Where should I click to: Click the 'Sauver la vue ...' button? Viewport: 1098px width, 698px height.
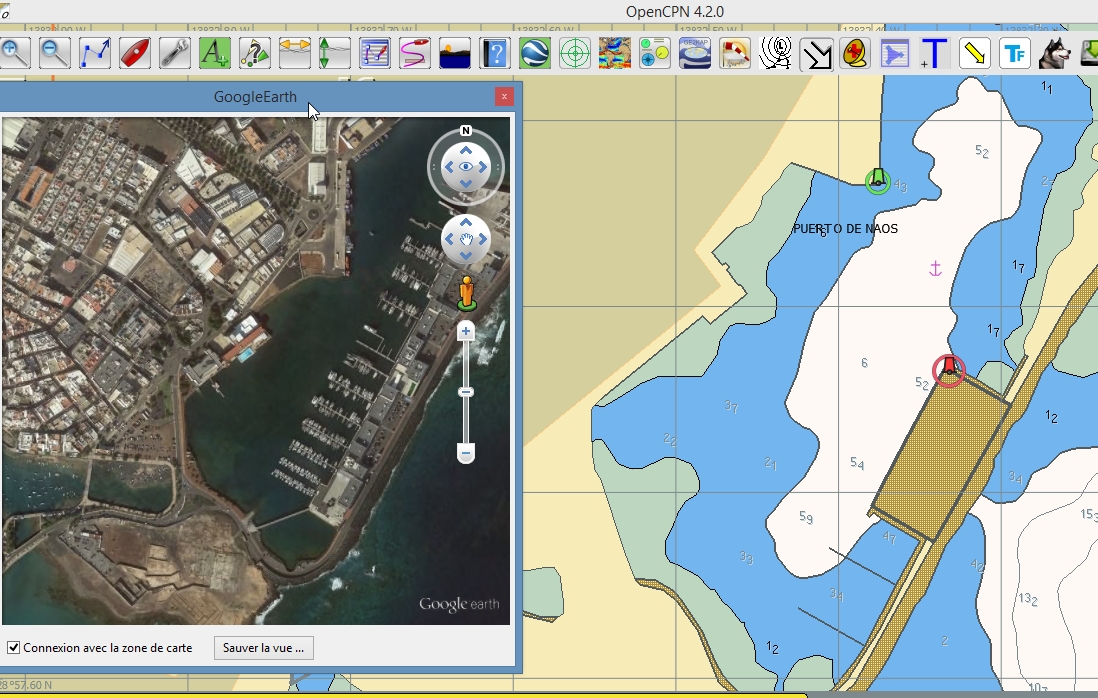[x=263, y=648]
